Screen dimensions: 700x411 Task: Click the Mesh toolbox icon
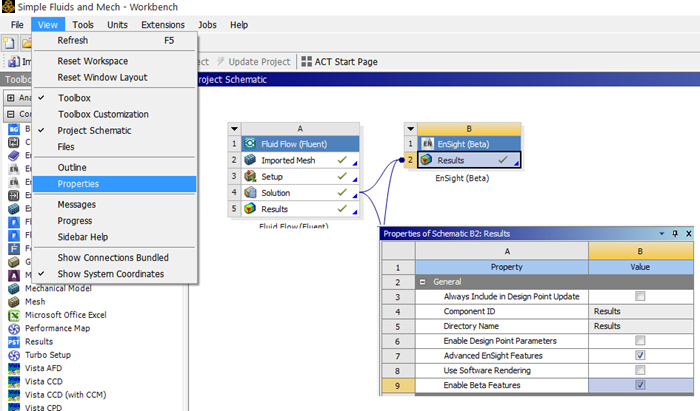(x=14, y=302)
